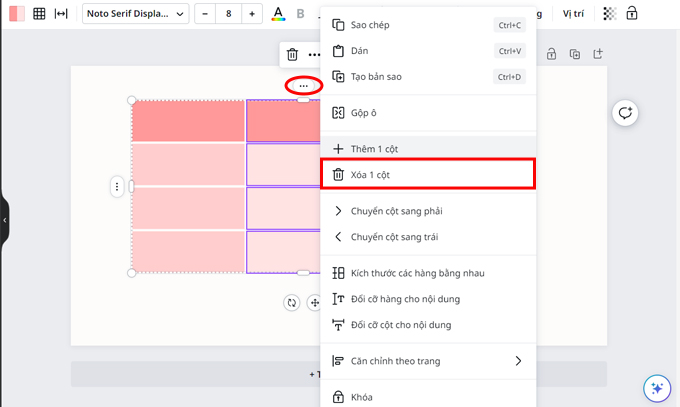Image resolution: width=680 pixels, height=407 pixels.
Task: Increase font size with plus button
Action: point(251,14)
